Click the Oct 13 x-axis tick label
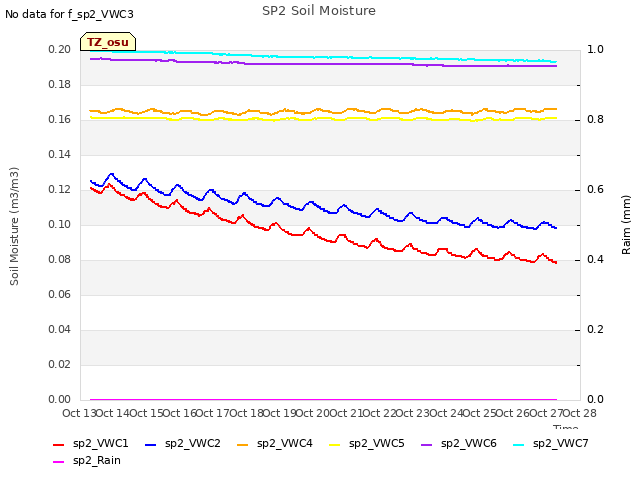The height and width of the screenshot is (480, 640). coord(79,413)
